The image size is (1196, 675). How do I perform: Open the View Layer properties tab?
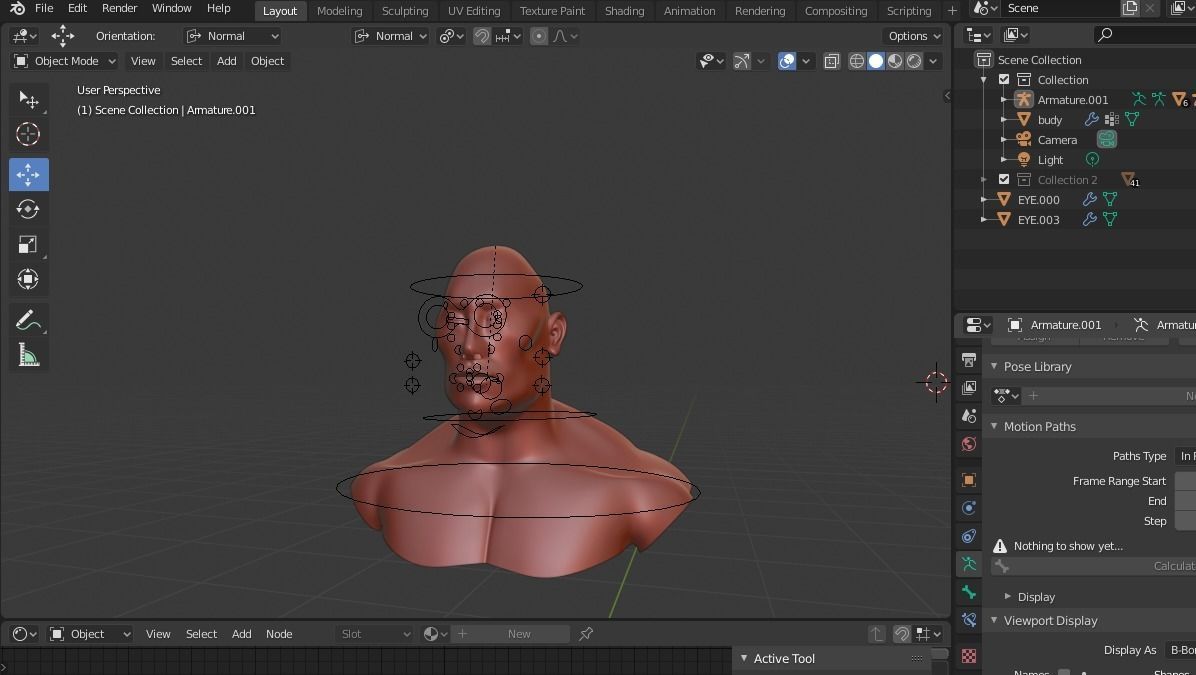coord(969,387)
